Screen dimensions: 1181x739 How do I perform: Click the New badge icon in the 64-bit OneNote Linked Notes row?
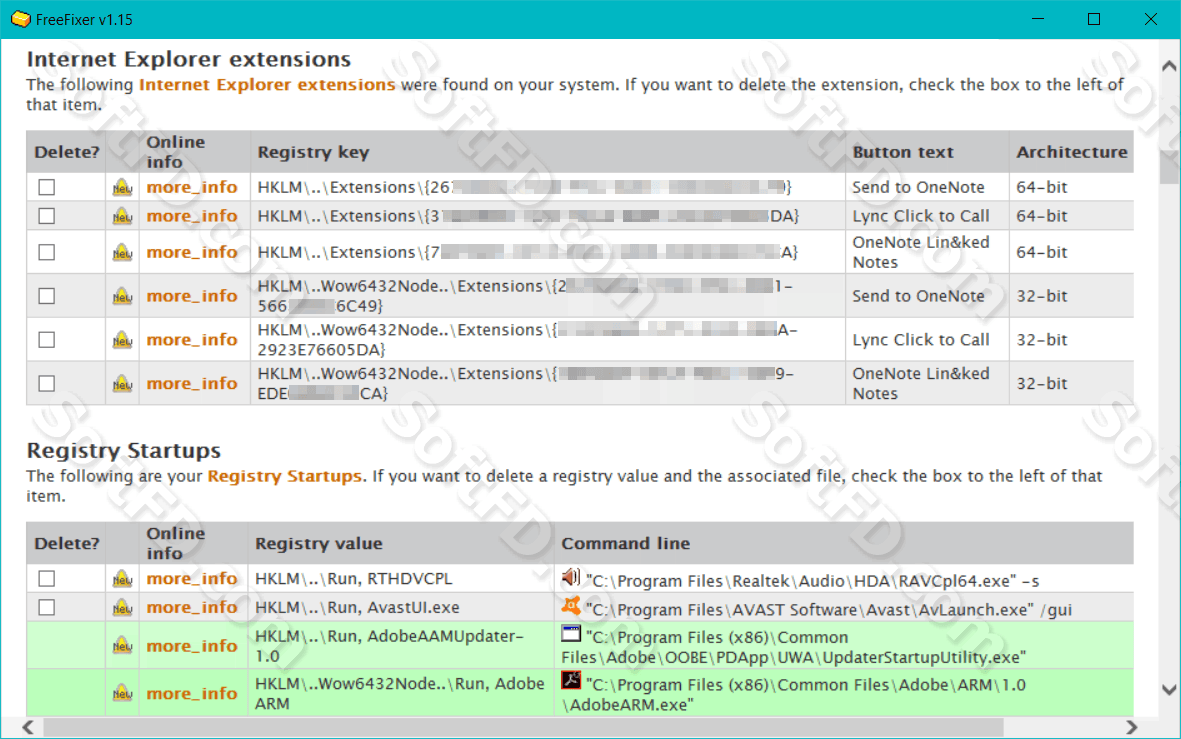click(122, 252)
